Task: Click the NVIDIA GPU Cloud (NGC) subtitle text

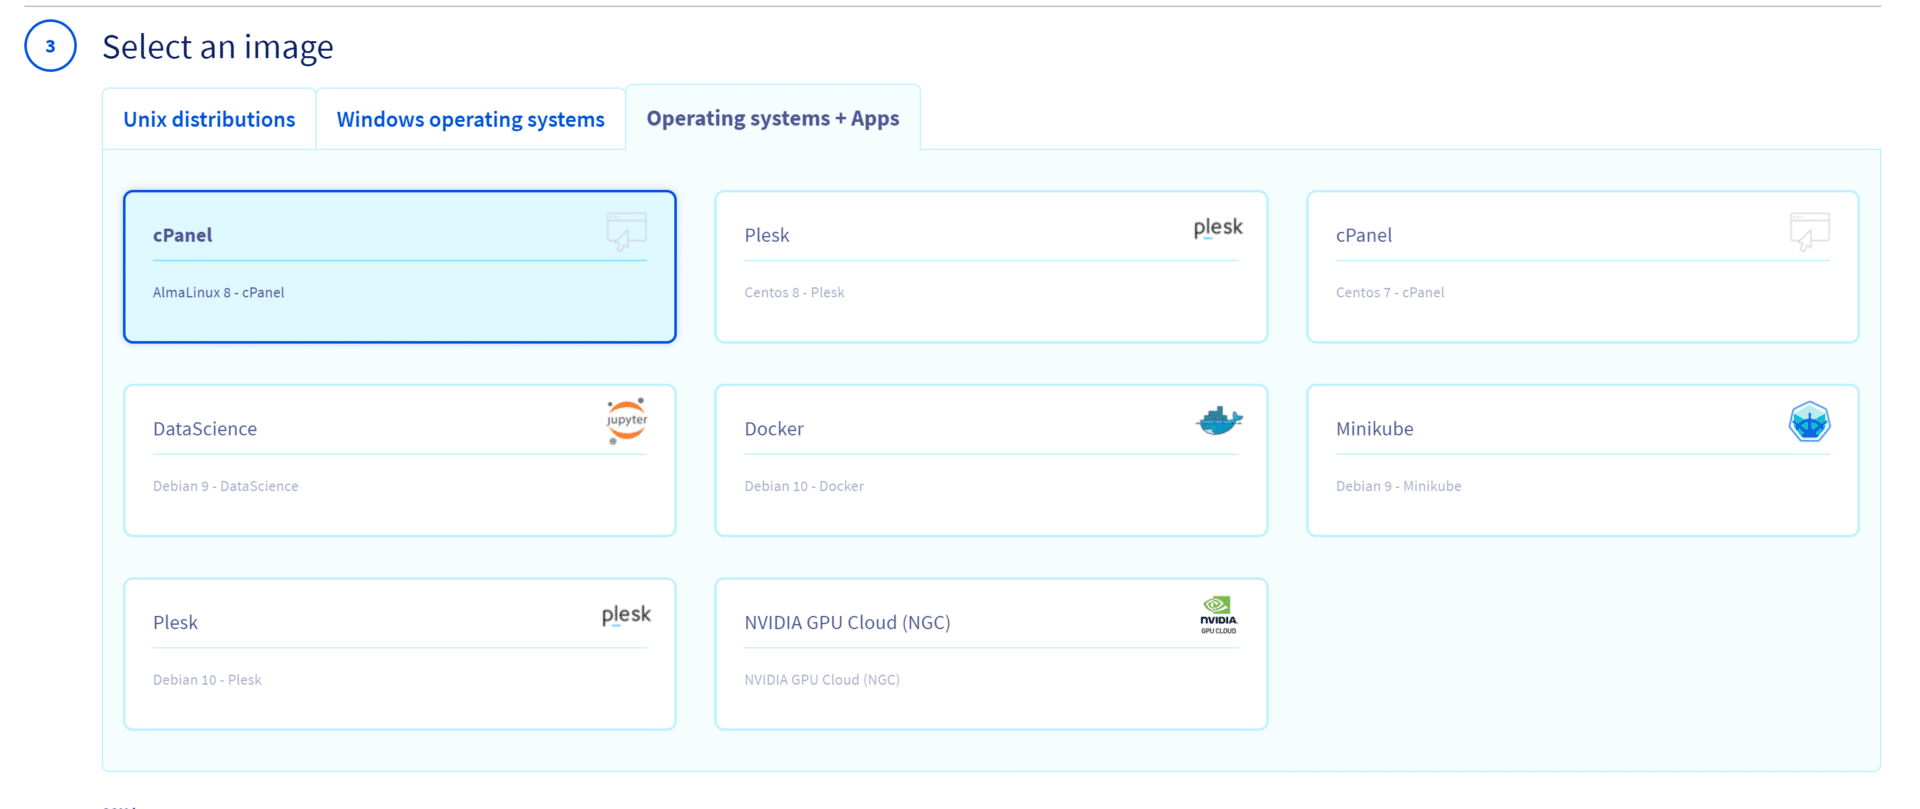Action: pyautogui.click(x=822, y=680)
